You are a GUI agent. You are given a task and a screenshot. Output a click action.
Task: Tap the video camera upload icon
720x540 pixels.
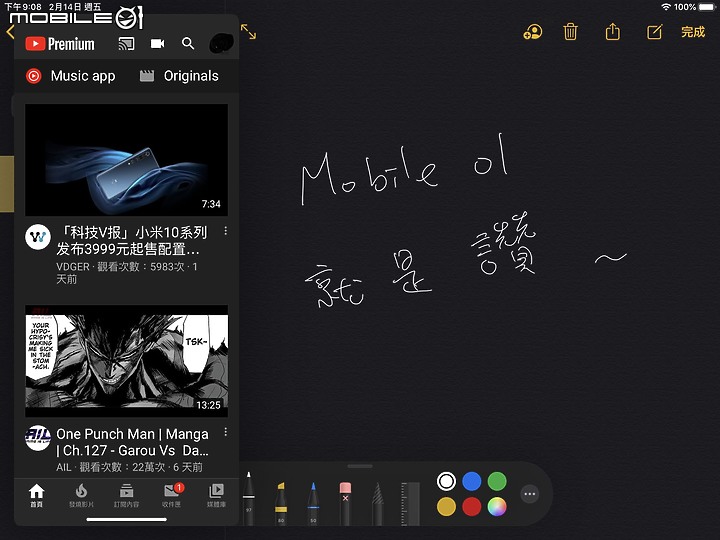point(158,44)
